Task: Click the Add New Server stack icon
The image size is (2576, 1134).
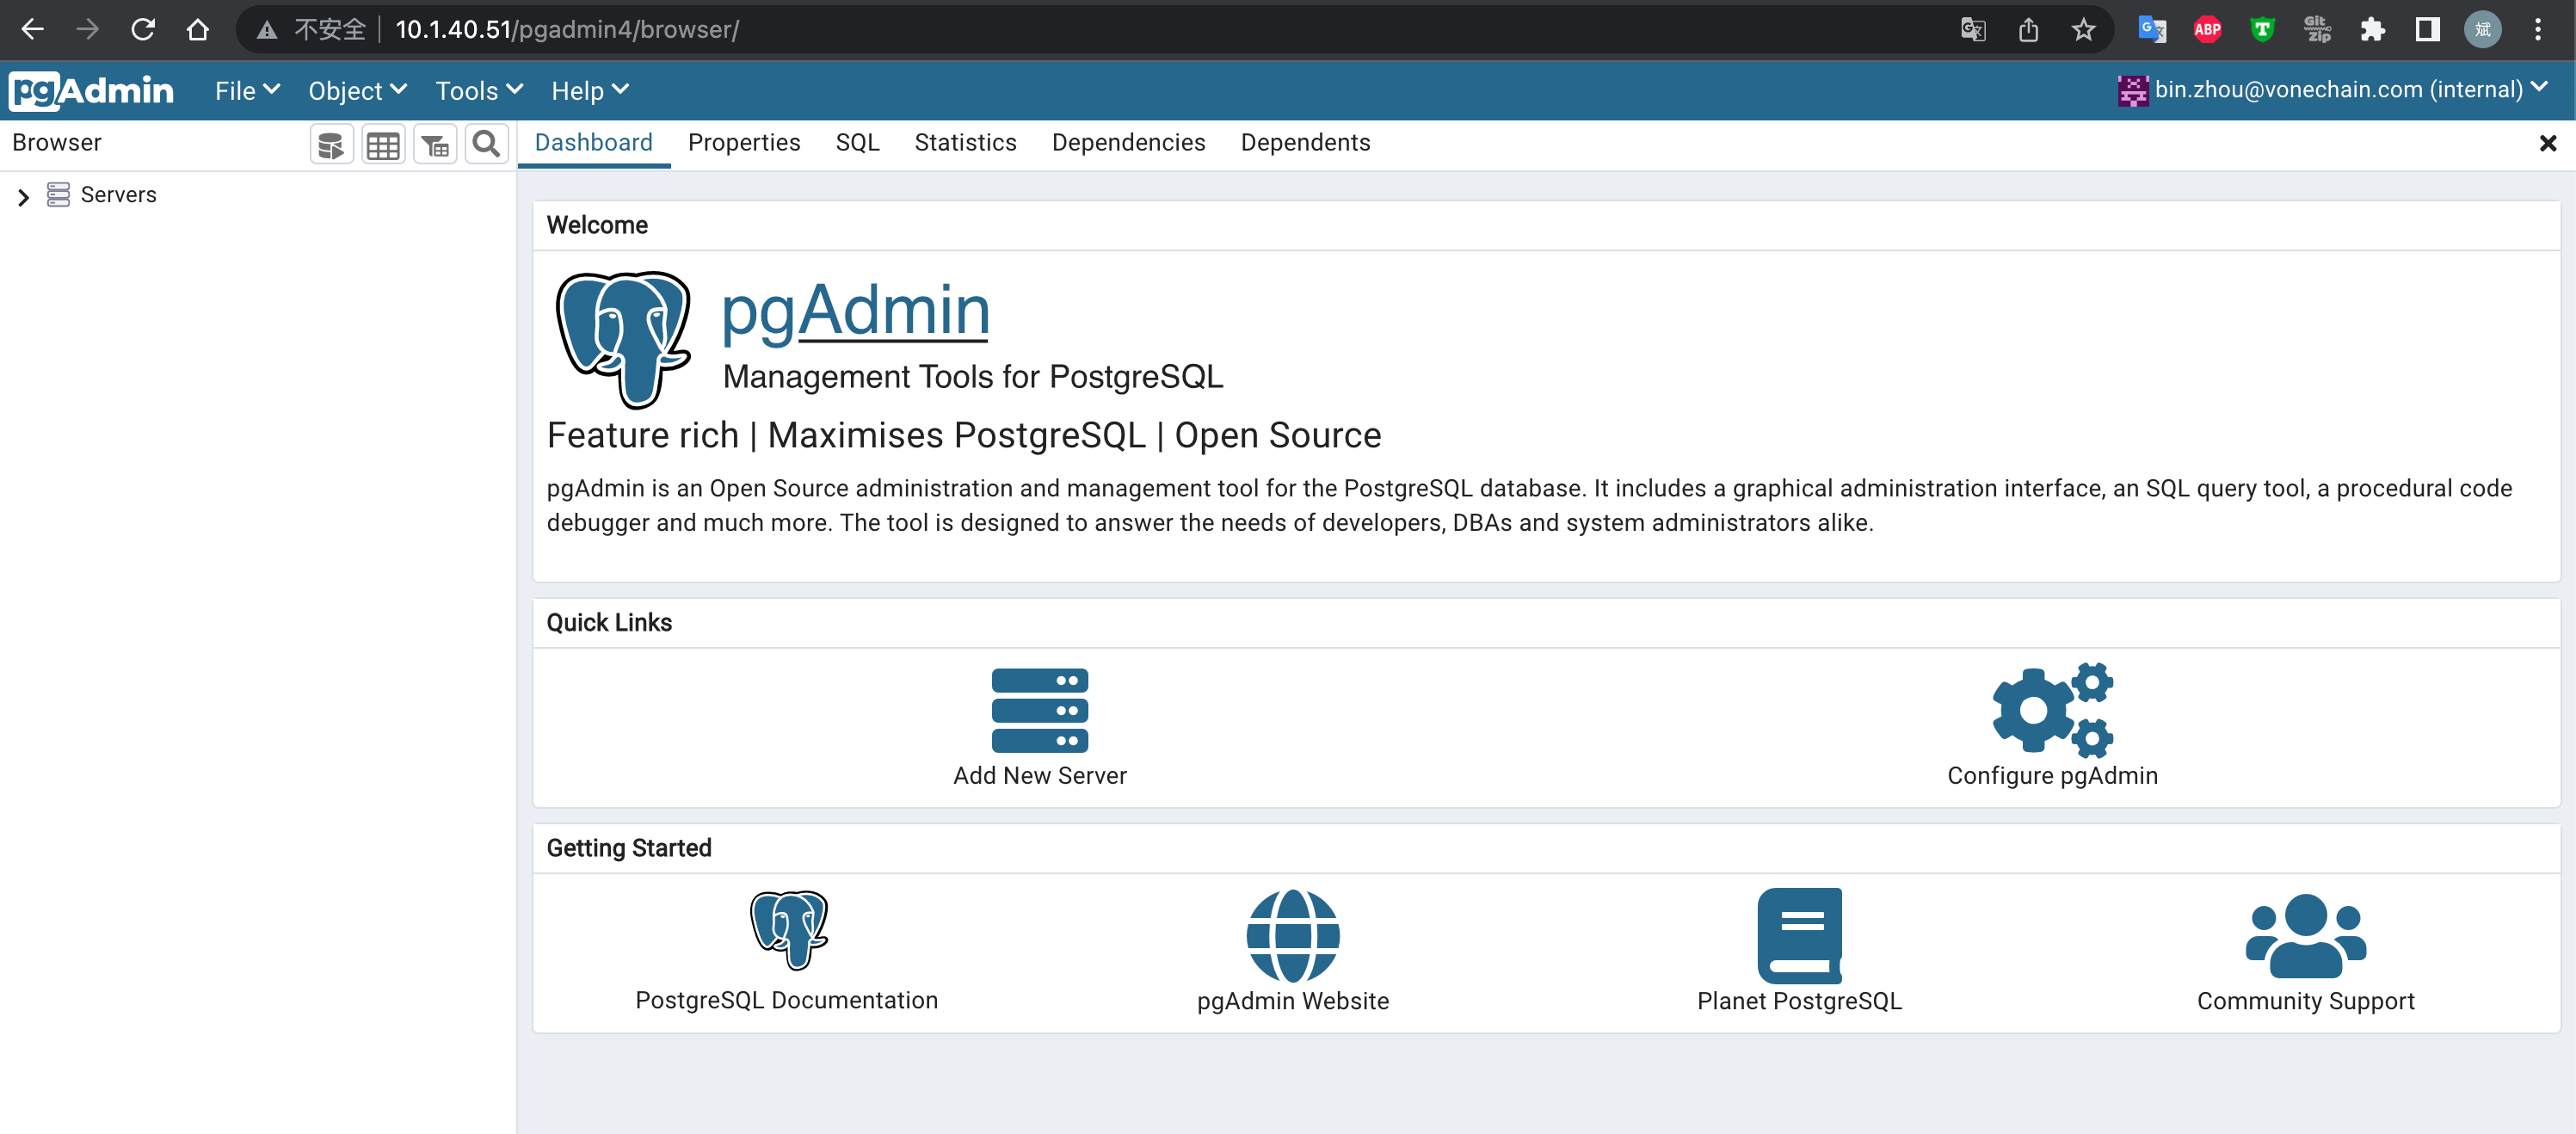Action: [1040, 710]
